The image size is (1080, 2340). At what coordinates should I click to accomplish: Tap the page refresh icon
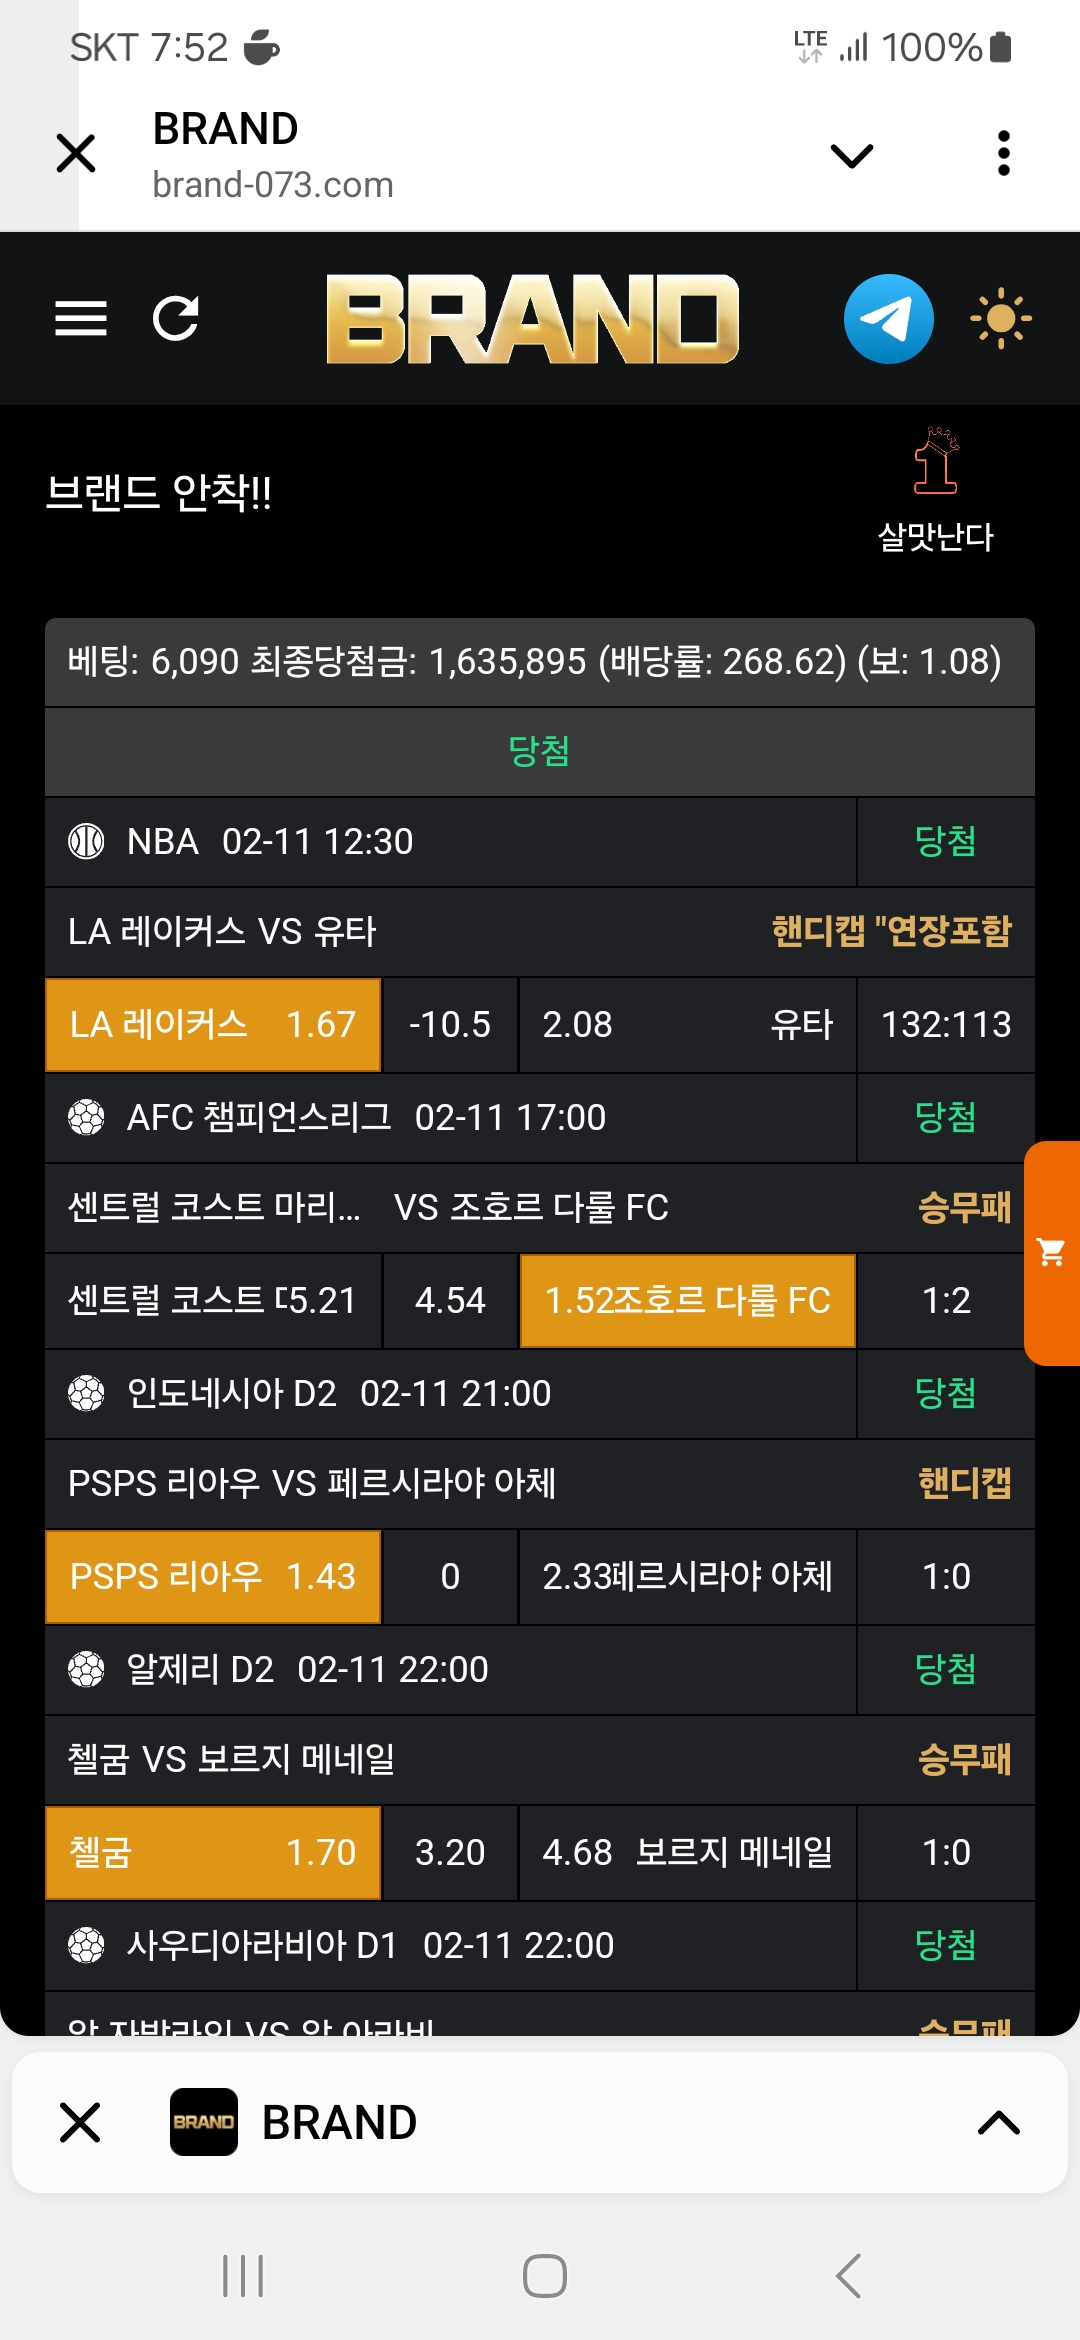pos(176,319)
